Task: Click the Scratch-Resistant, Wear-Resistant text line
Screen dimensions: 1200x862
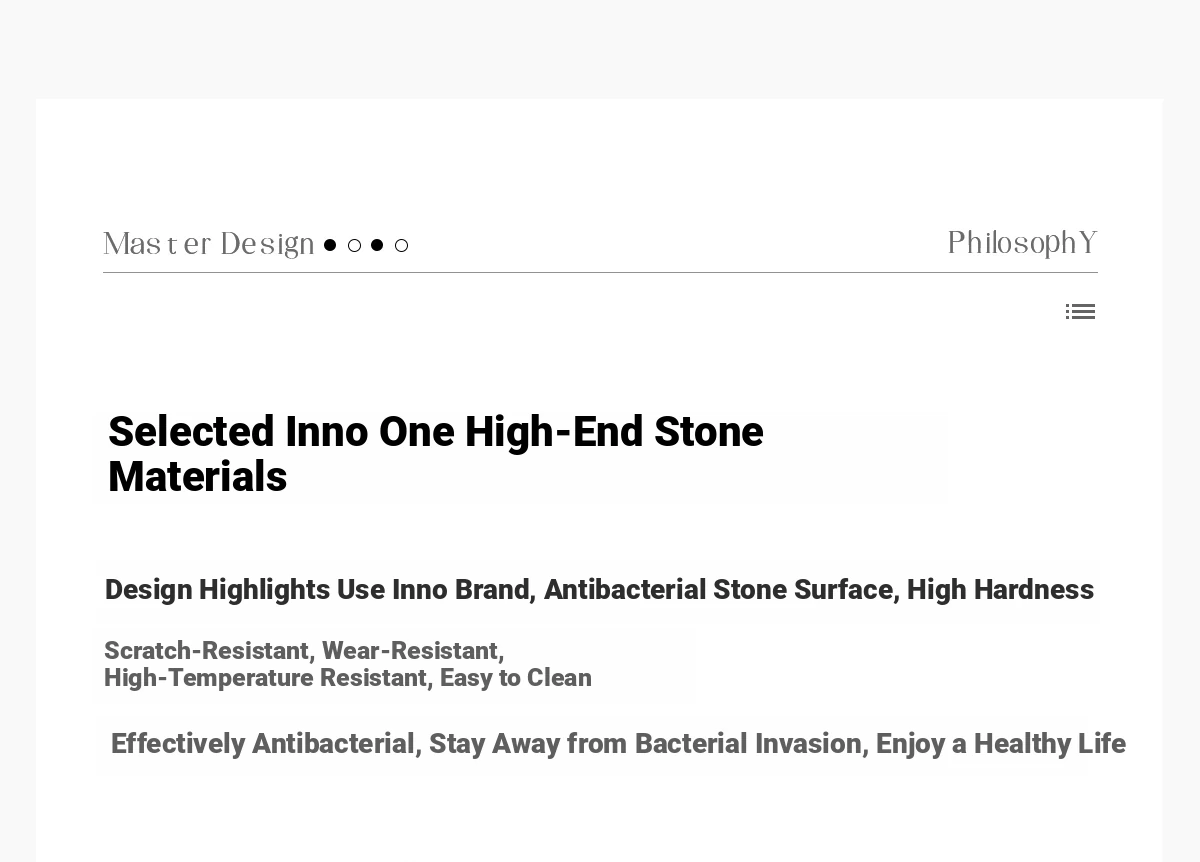Action: coord(304,651)
